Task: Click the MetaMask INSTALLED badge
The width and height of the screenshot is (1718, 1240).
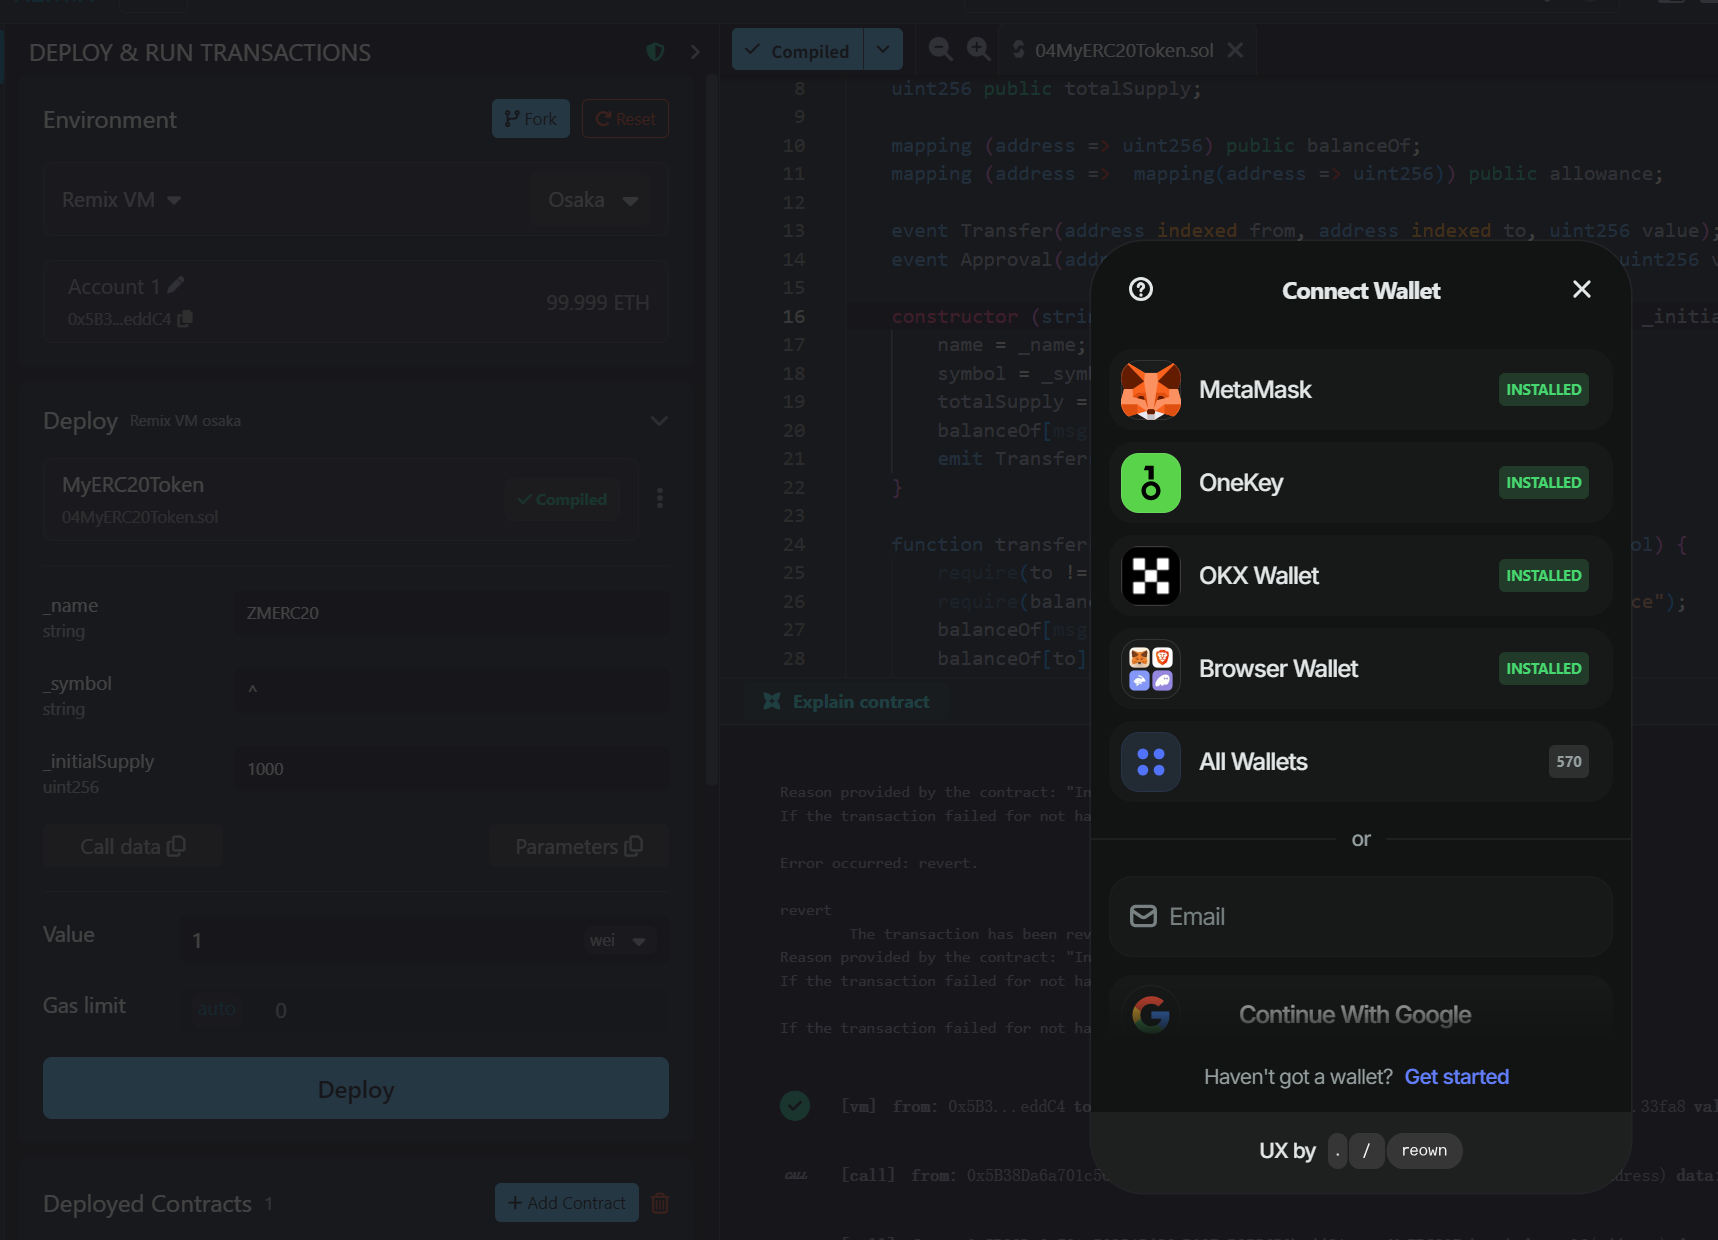Action: (1544, 390)
